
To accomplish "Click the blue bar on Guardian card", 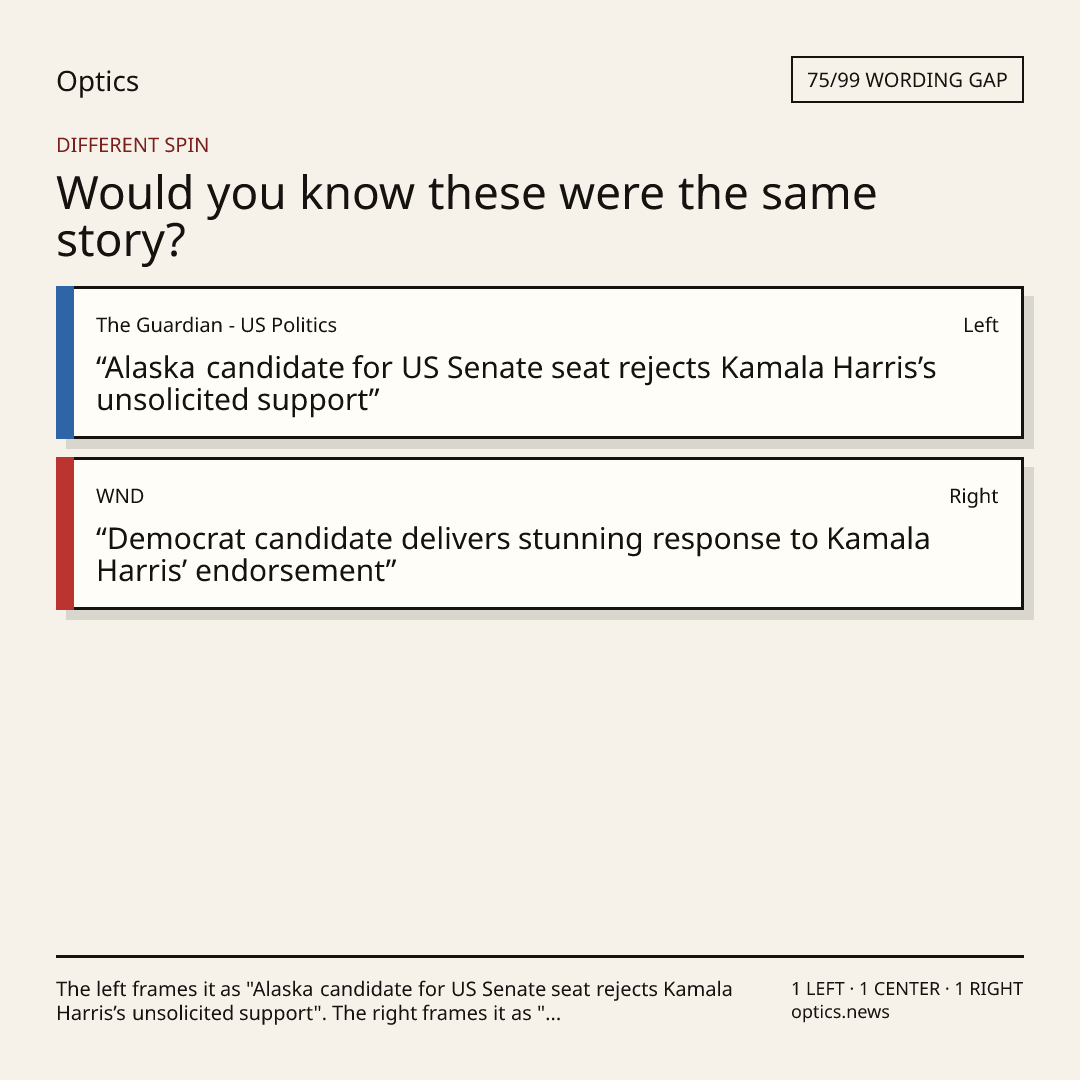I will [x=65, y=362].
